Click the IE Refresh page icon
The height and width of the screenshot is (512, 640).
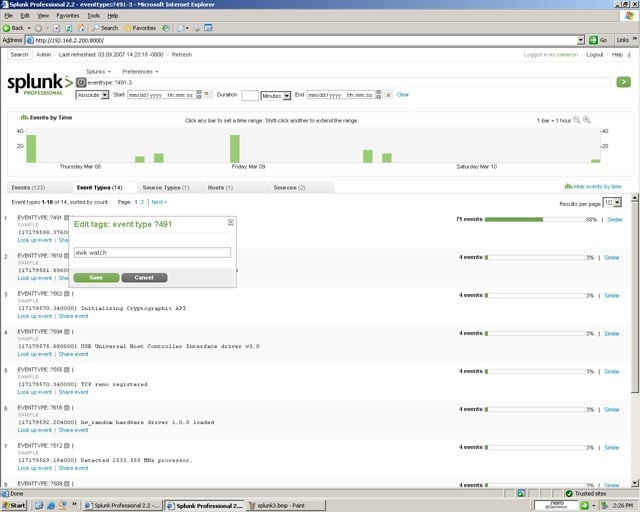coord(69,28)
